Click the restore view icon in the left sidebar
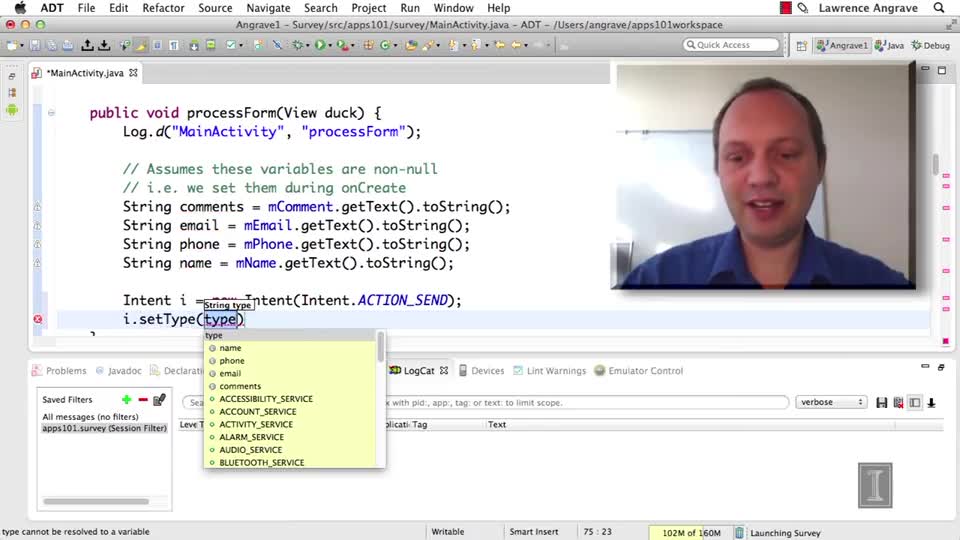Screen dimensions: 960x540 [x=12, y=77]
